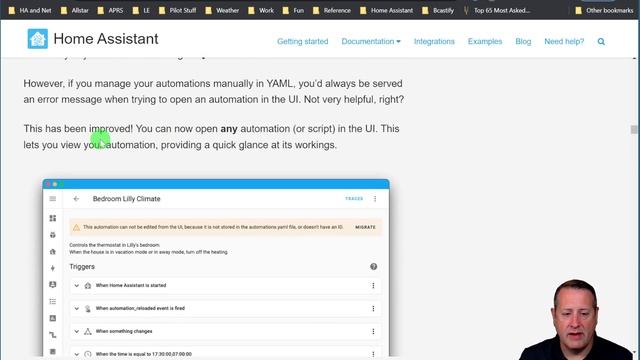Go to Getting started page
Viewport: 640px width, 360px height.
[x=302, y=42]
